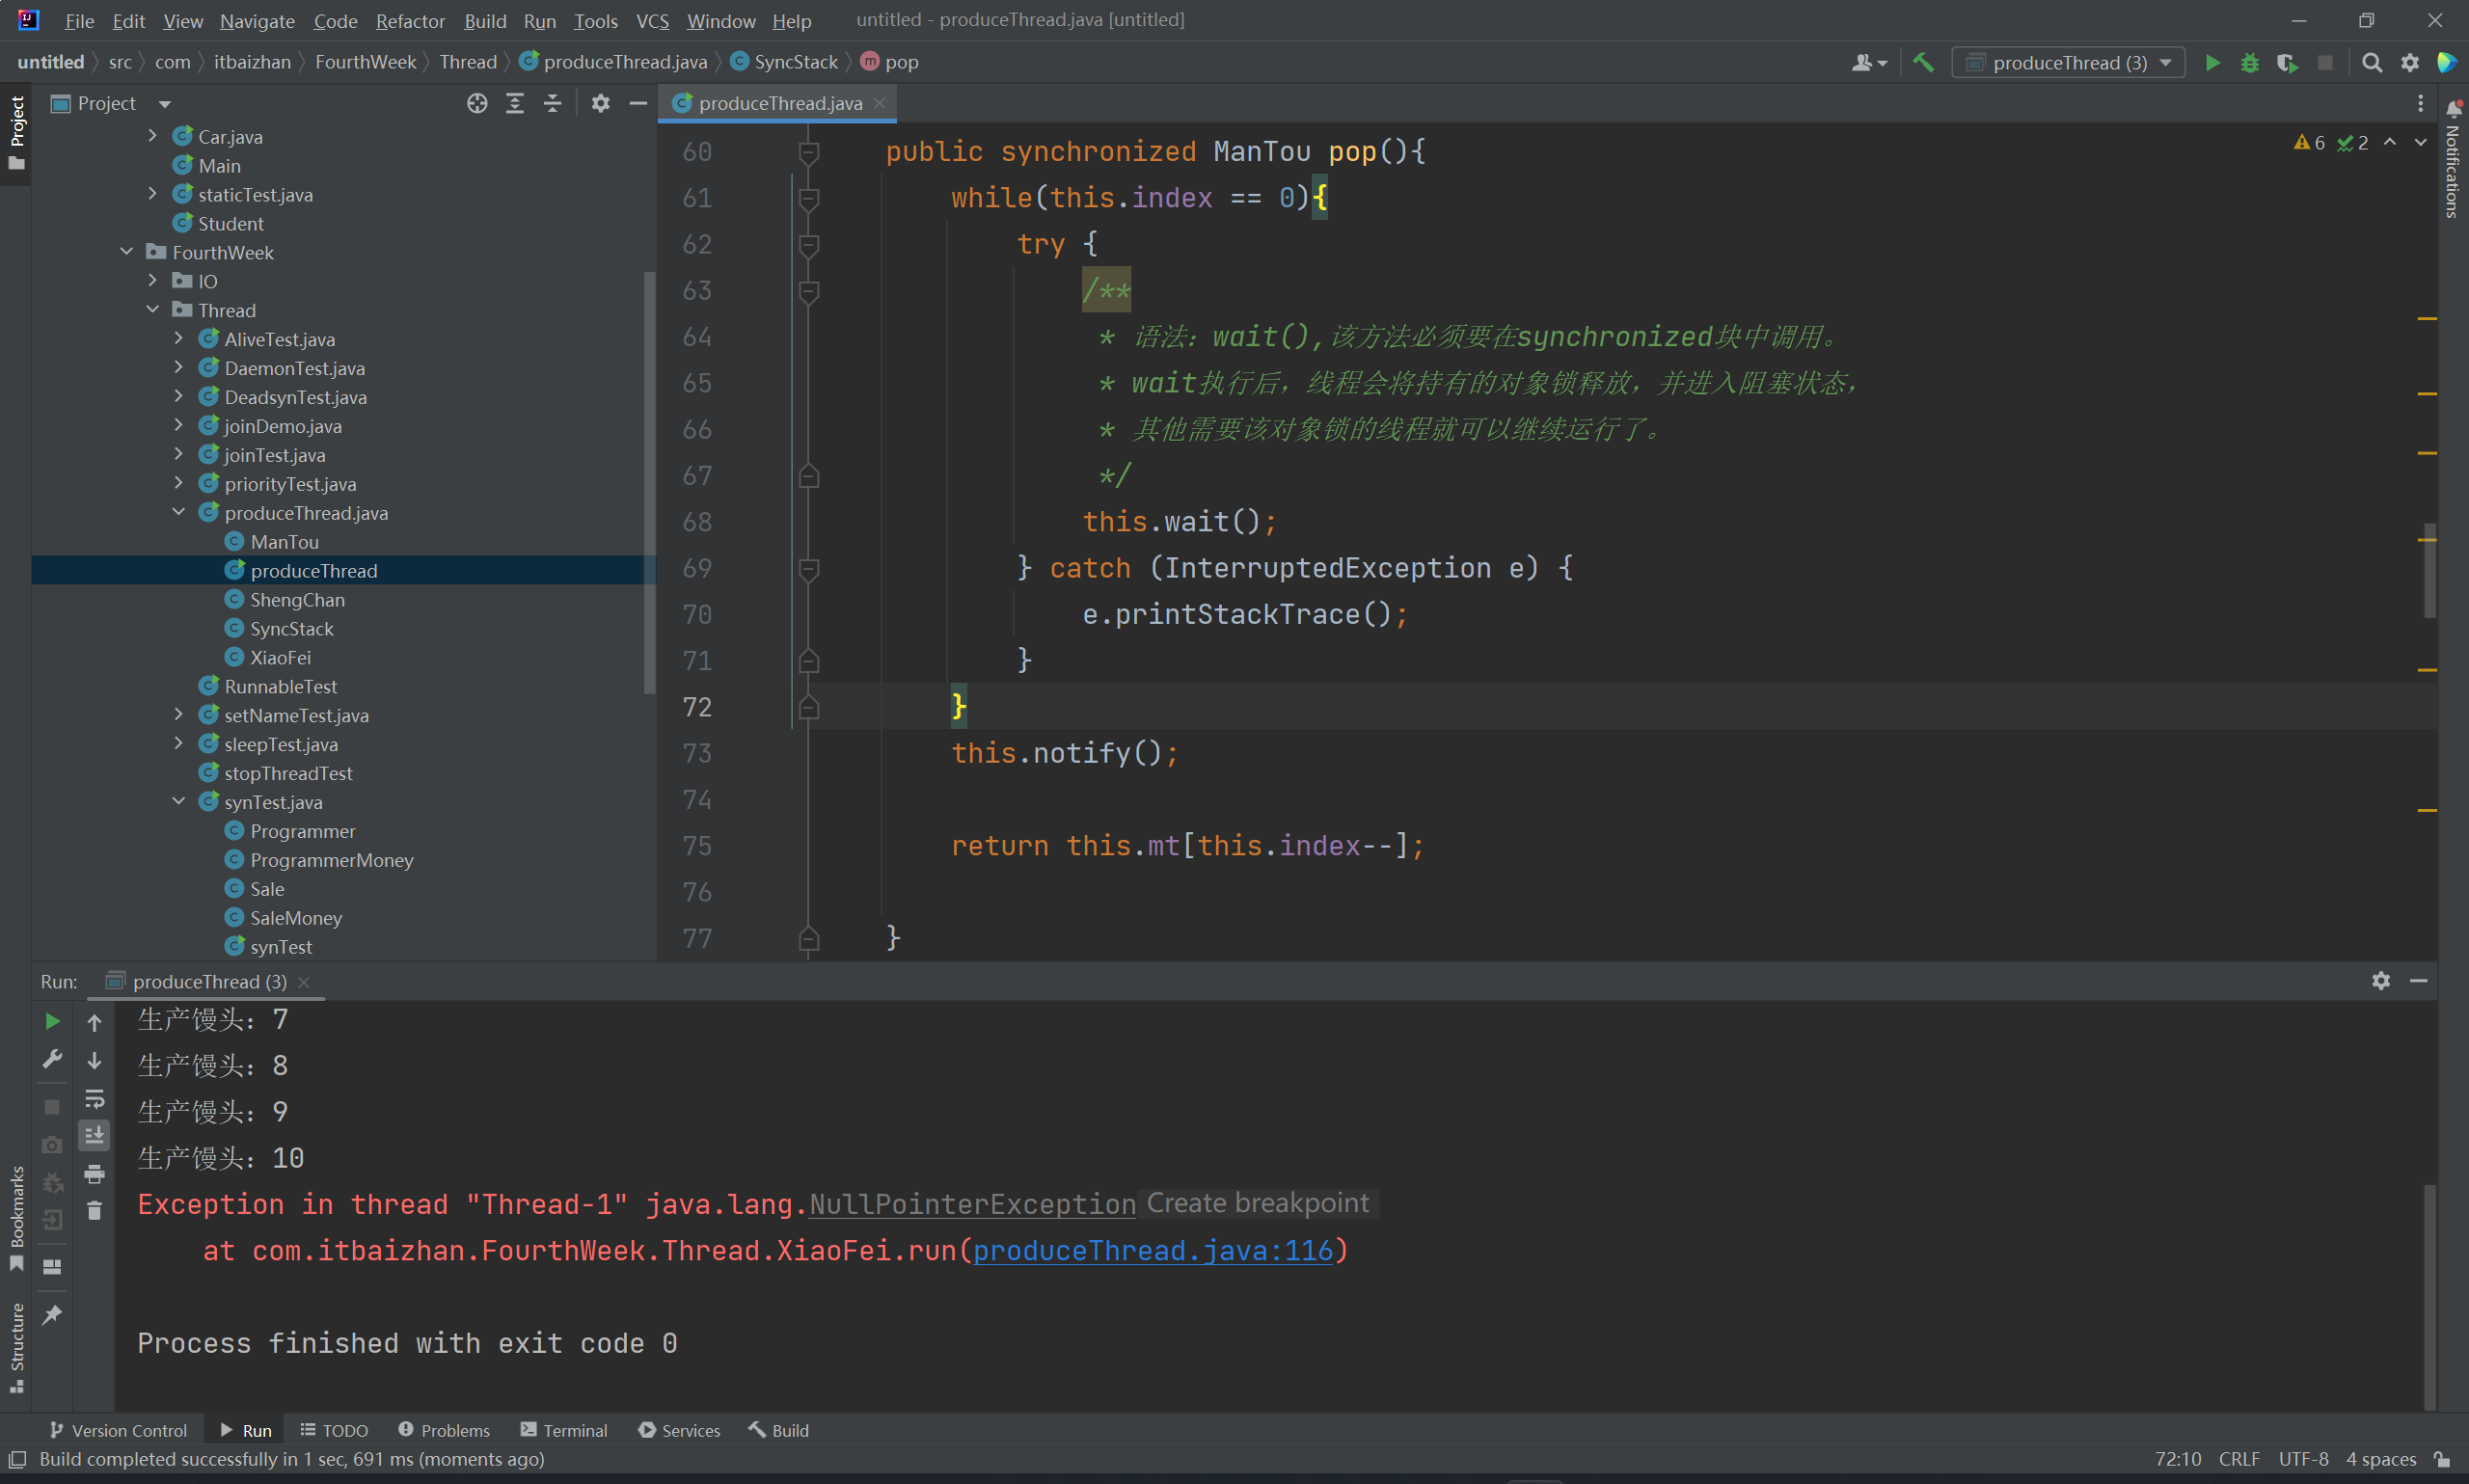
Task: Collapse the FourthWeek folder
Action: pyautogui.click(x=127, y=252)
